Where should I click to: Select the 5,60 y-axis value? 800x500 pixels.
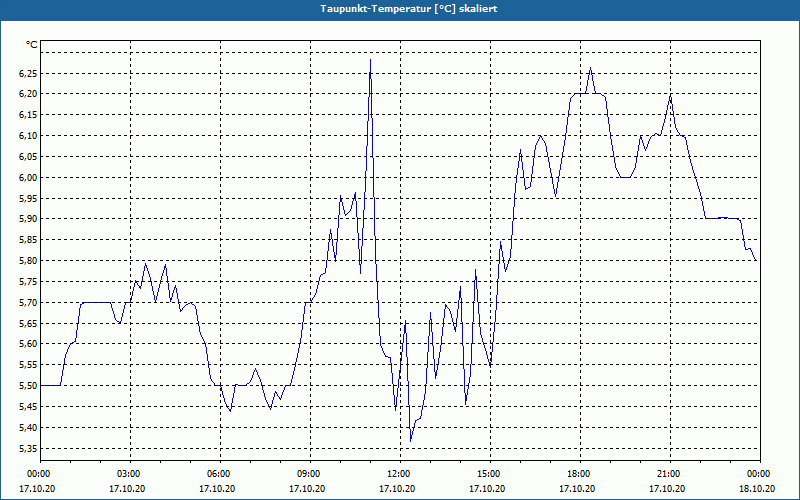[28, 344]
